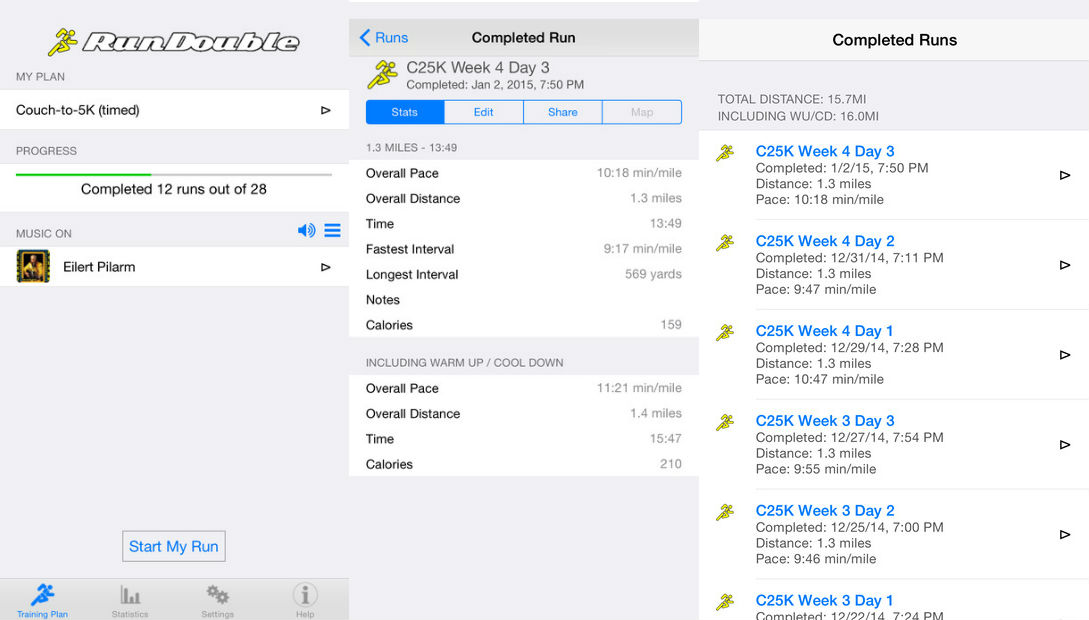Screen dimensions: 1089x620
Task: Go back to Runs with chevron
Action: (x=383, y=37)
